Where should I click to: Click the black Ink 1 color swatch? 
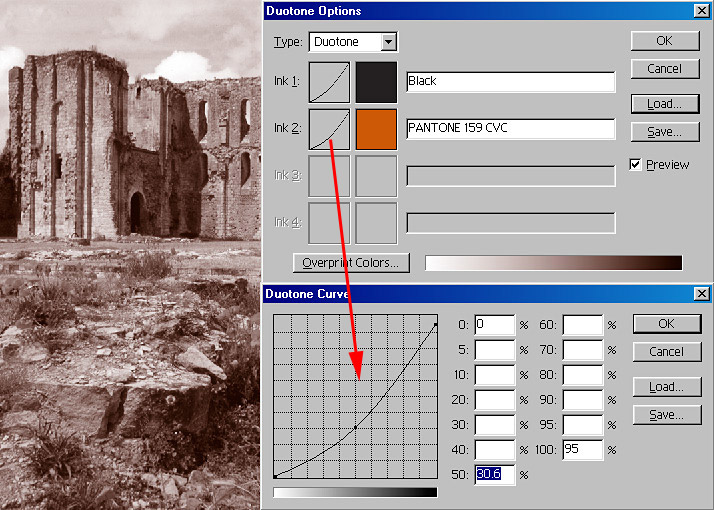tap(376, 82)
